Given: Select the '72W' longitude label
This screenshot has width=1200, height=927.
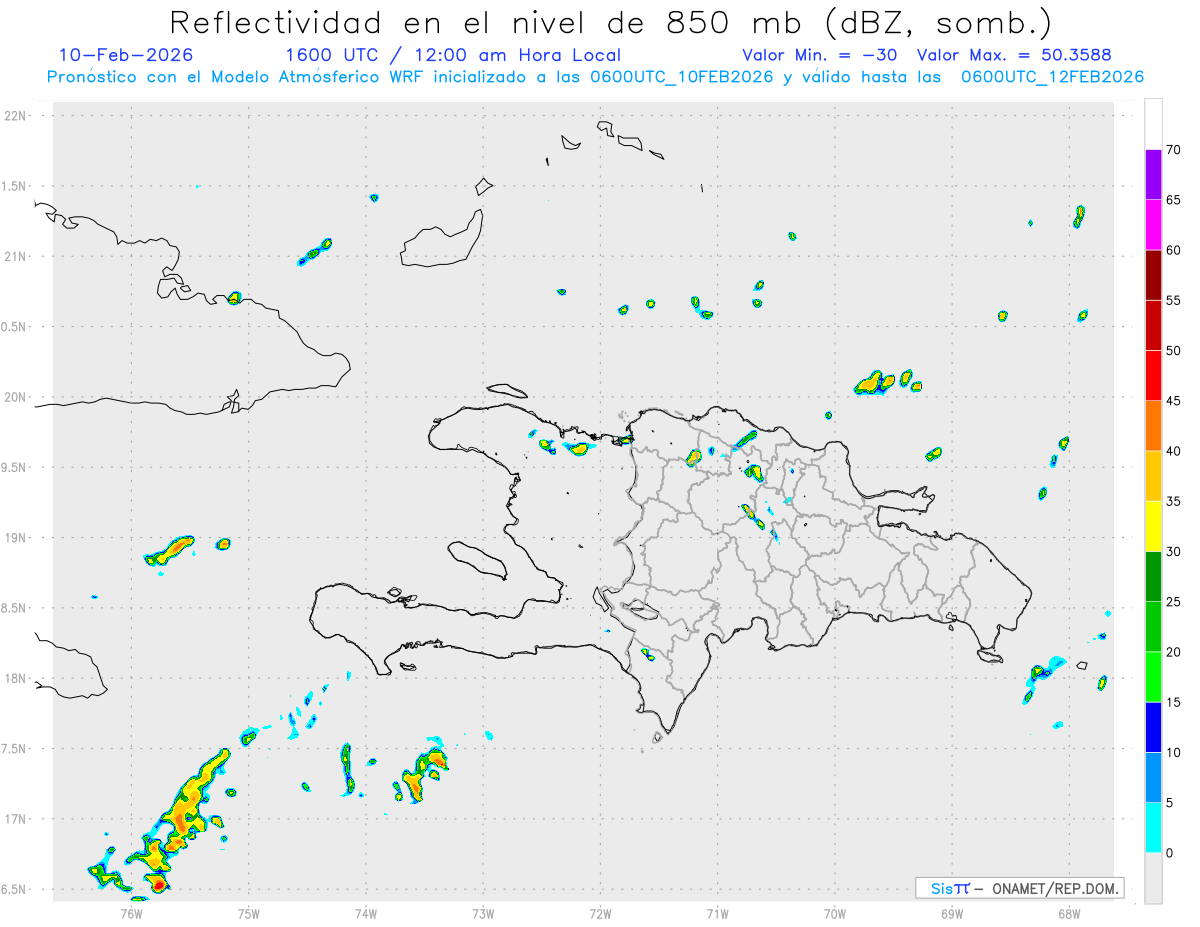Looking at the screenshot, I should [600, 913].
